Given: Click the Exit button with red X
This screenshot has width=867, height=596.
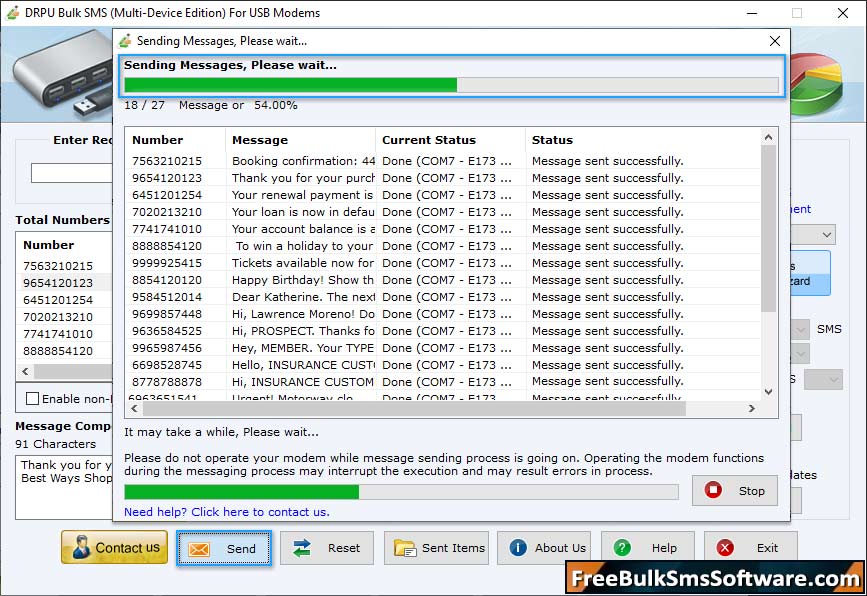Looking at the screenshot, I should 751,548.
